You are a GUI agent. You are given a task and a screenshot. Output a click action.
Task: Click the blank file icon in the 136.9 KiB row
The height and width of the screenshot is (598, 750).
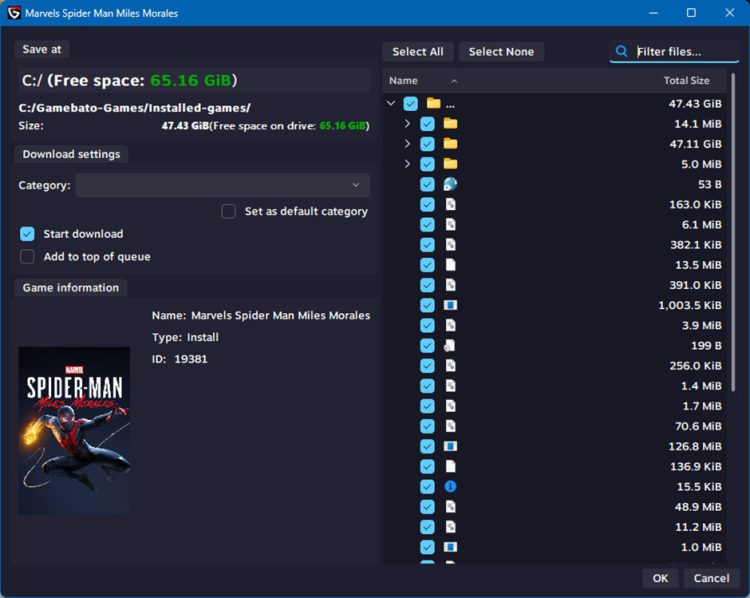[450, 466]
